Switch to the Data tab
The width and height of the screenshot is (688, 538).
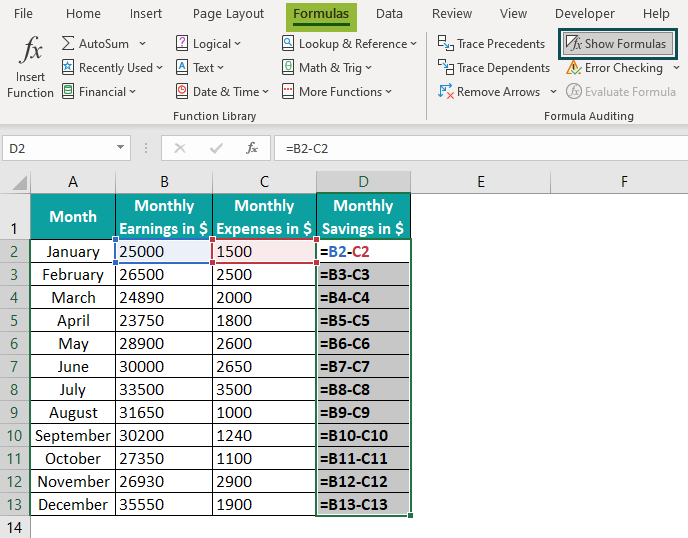pos(389,14)
